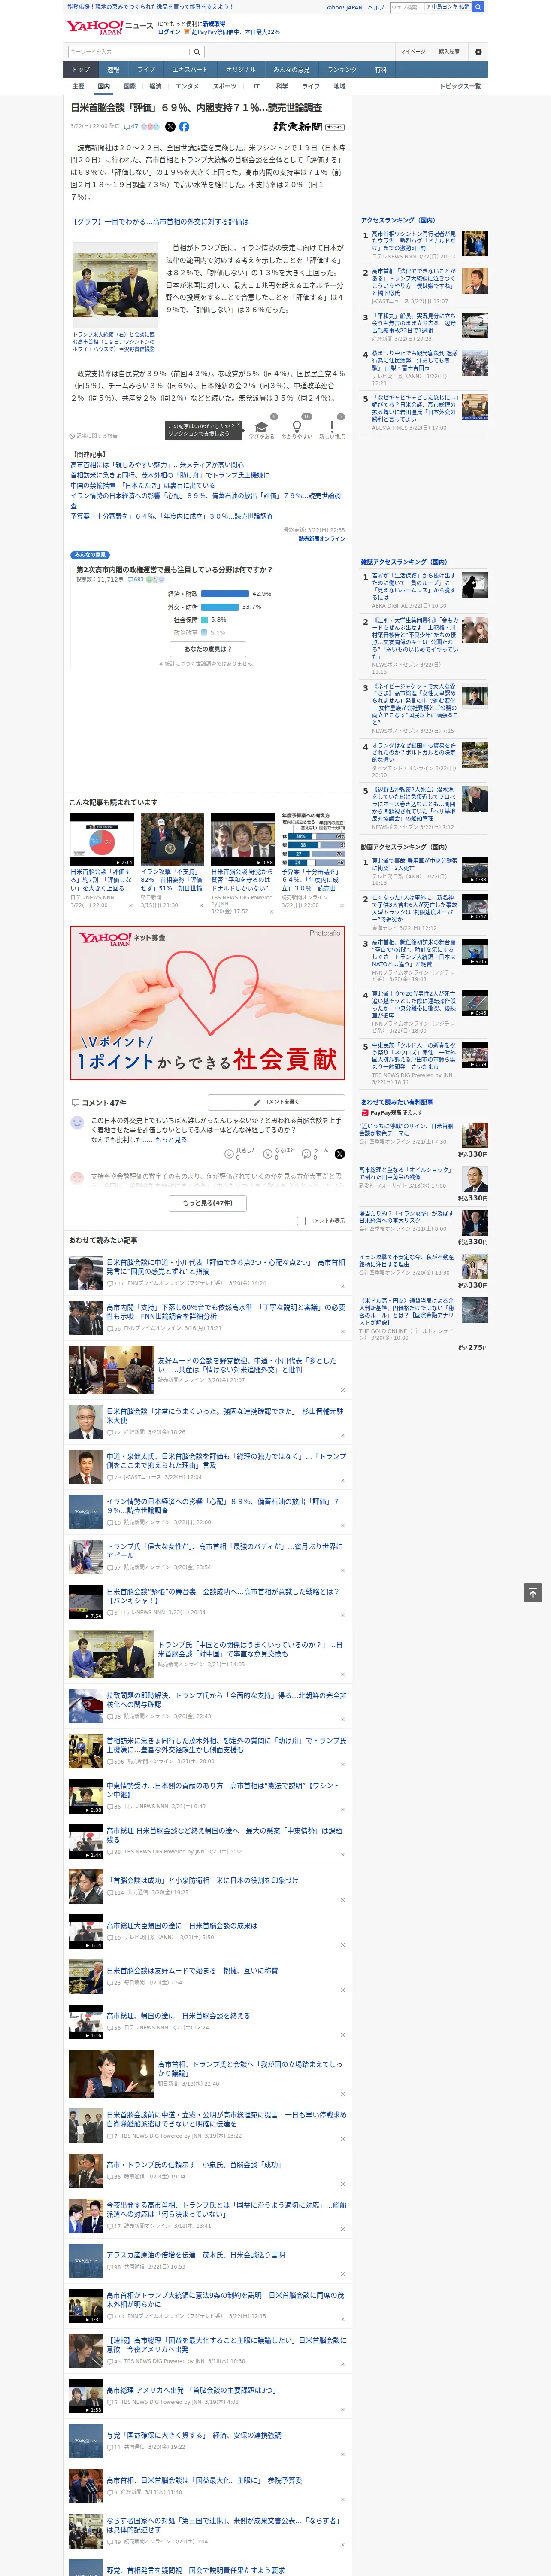Viewport: 551px width, 2576px height.
Task: Open the トップ main navigation tab
Action: 81,69
